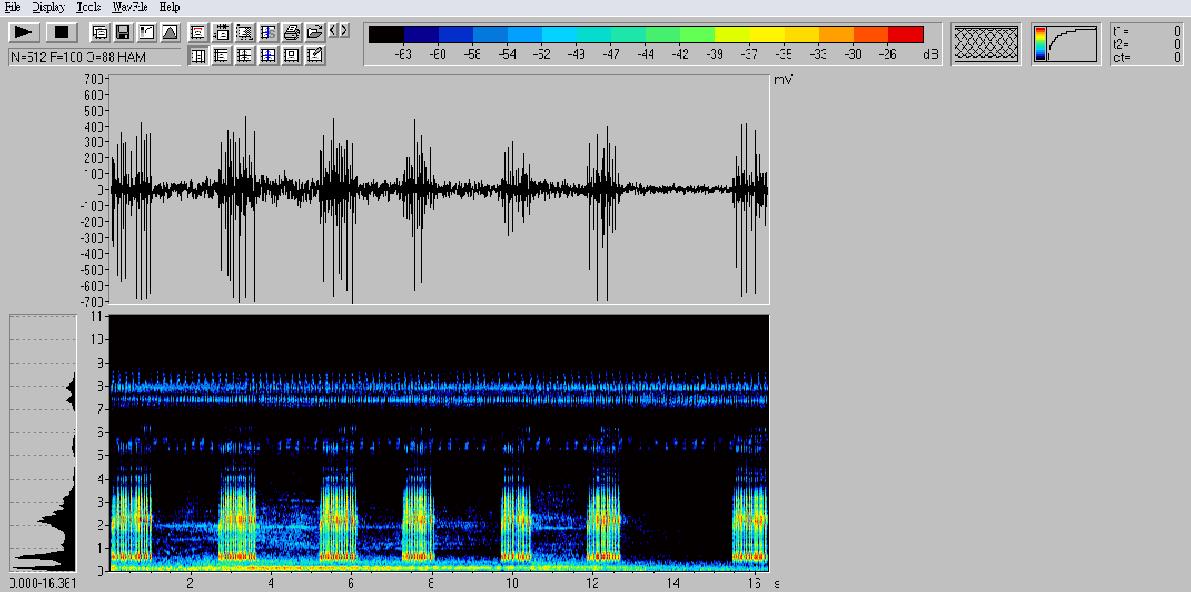Open the WavFile menu
Image resolution: width=1191 pixels, height=592 pixels.
coord(130,7)
